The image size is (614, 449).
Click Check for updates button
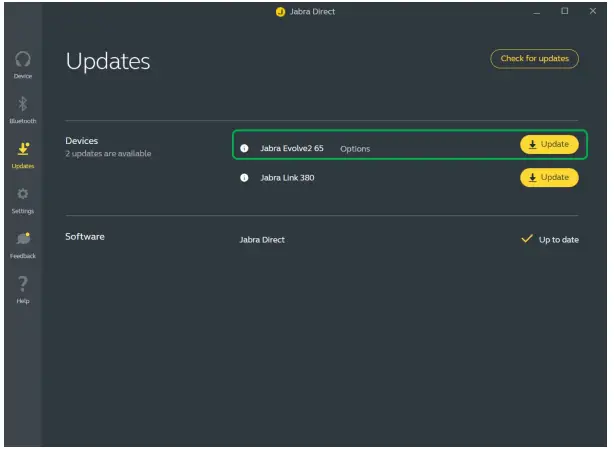(x=535, y=59)
